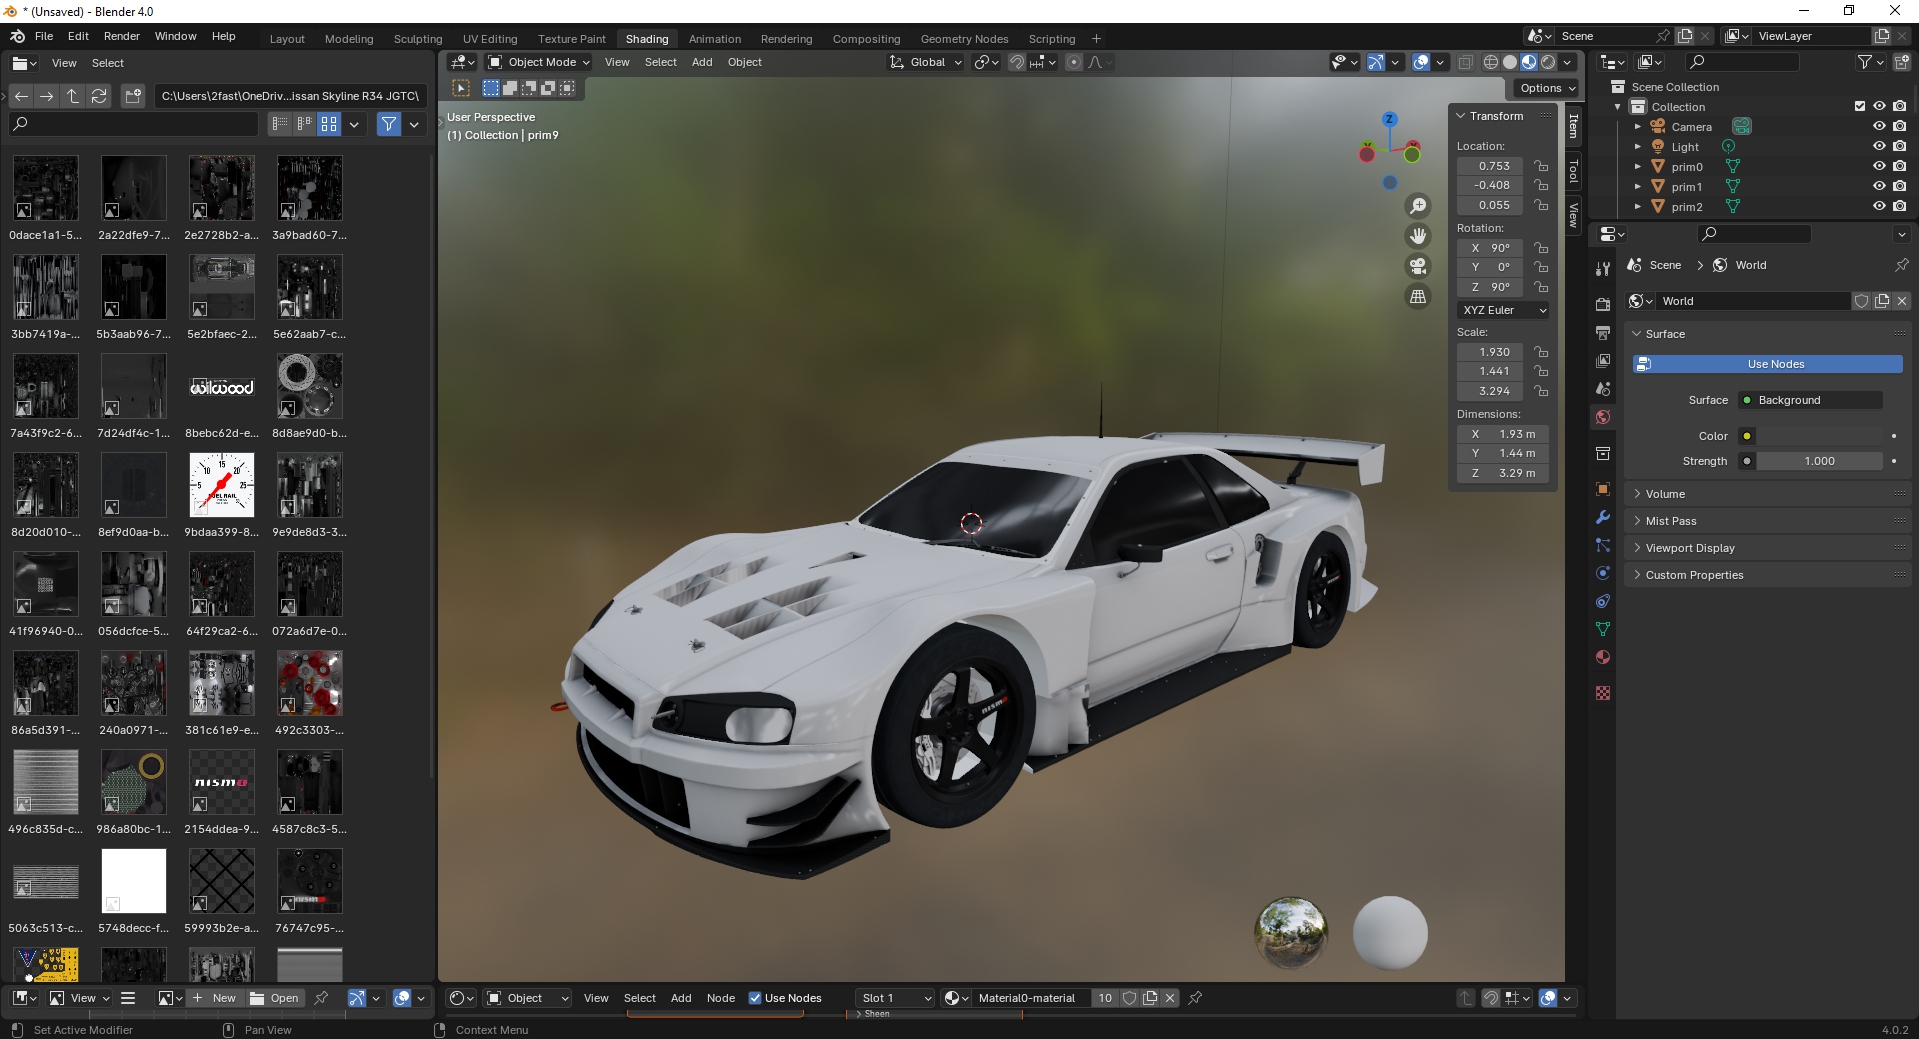Switch perspective/orthographic grid gizmo
1919x1039 pixels.
point(1418,297)
